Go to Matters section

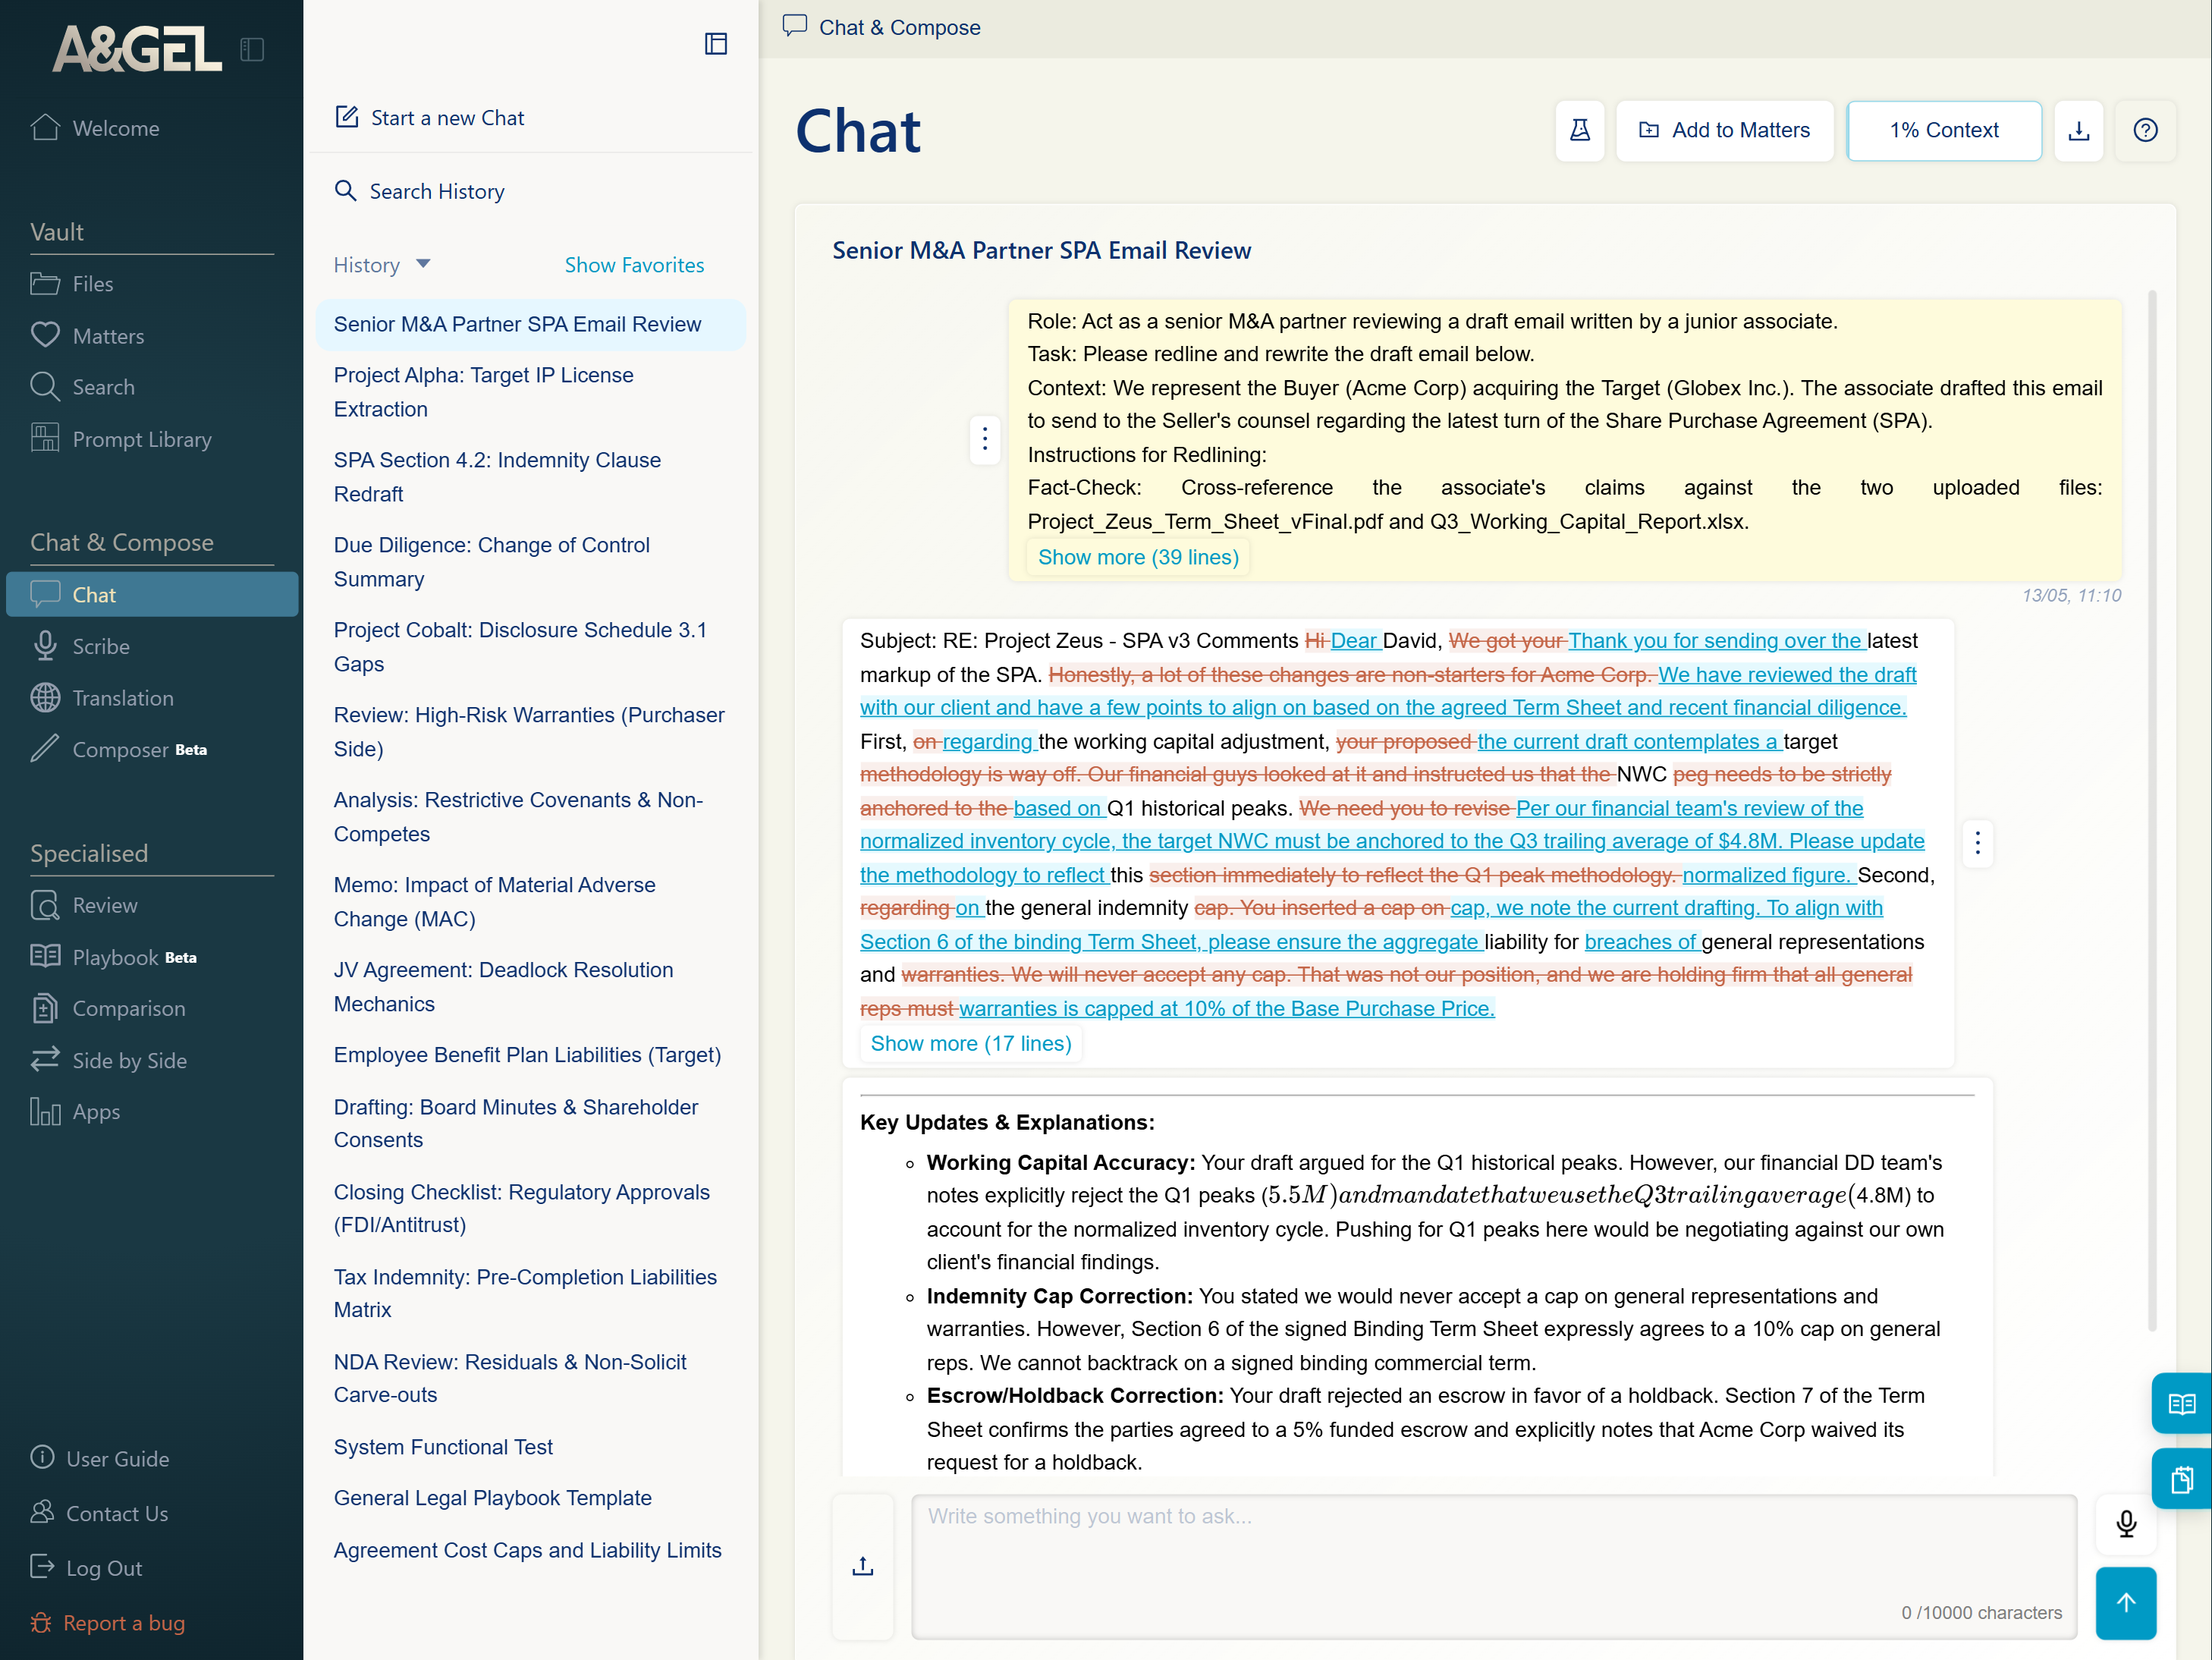point(87,336)
